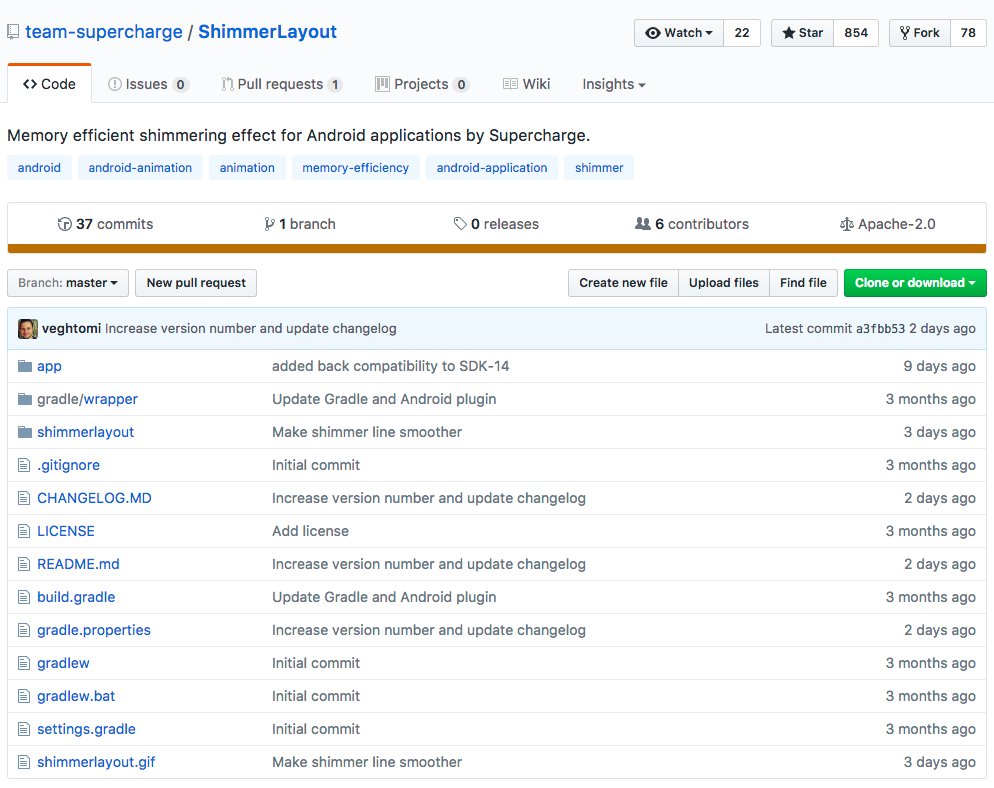
Task: Click the Upload files button
Action: click(x=724, y=283)
